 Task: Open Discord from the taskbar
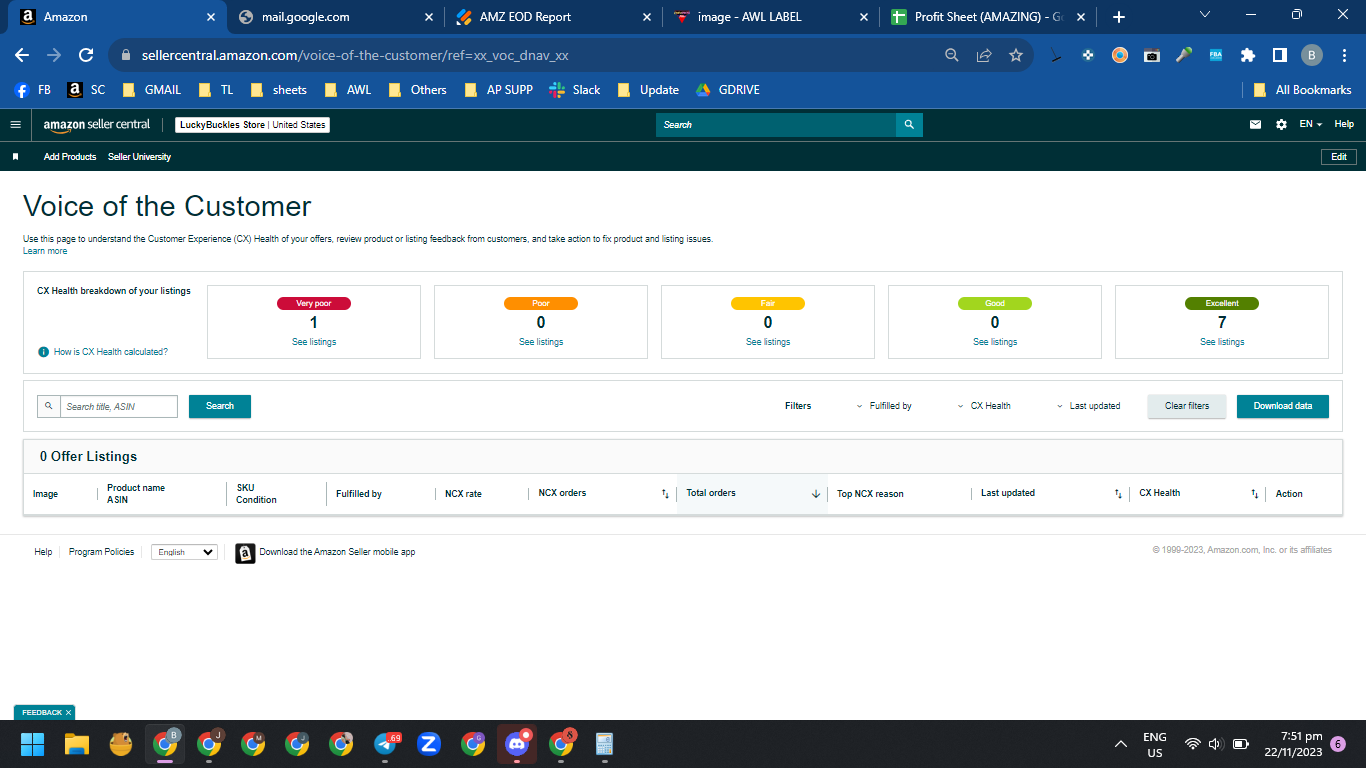coord(517,744)
